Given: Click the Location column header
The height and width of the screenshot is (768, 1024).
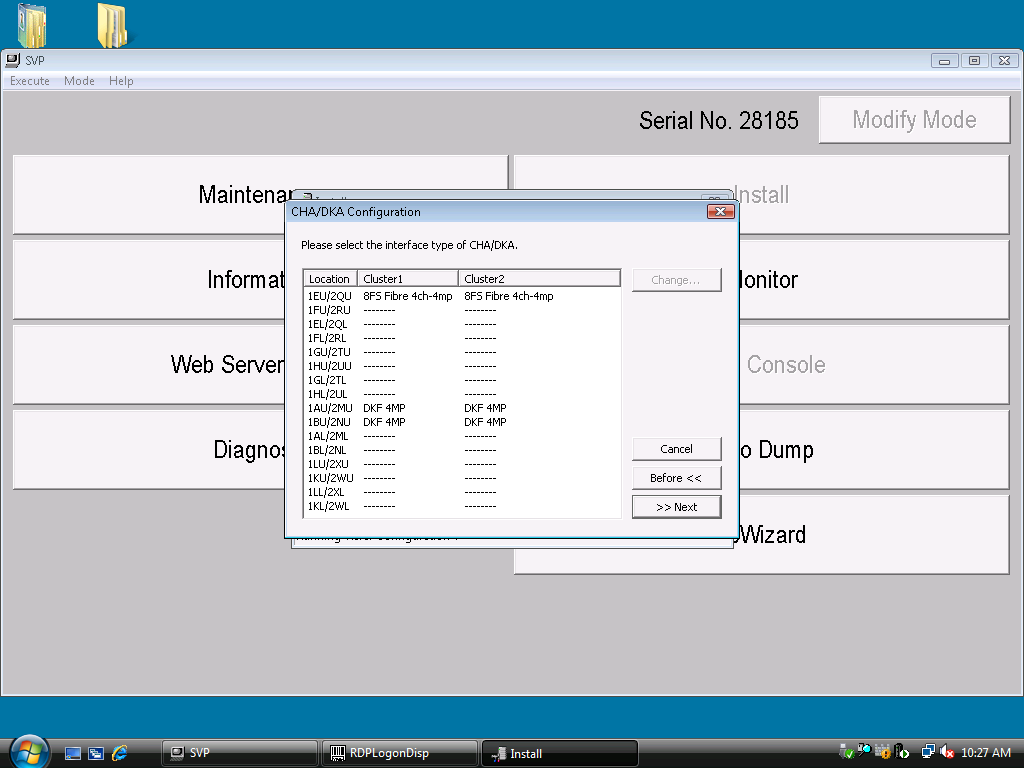Looking at the screenshot, I should click(330, 279).
